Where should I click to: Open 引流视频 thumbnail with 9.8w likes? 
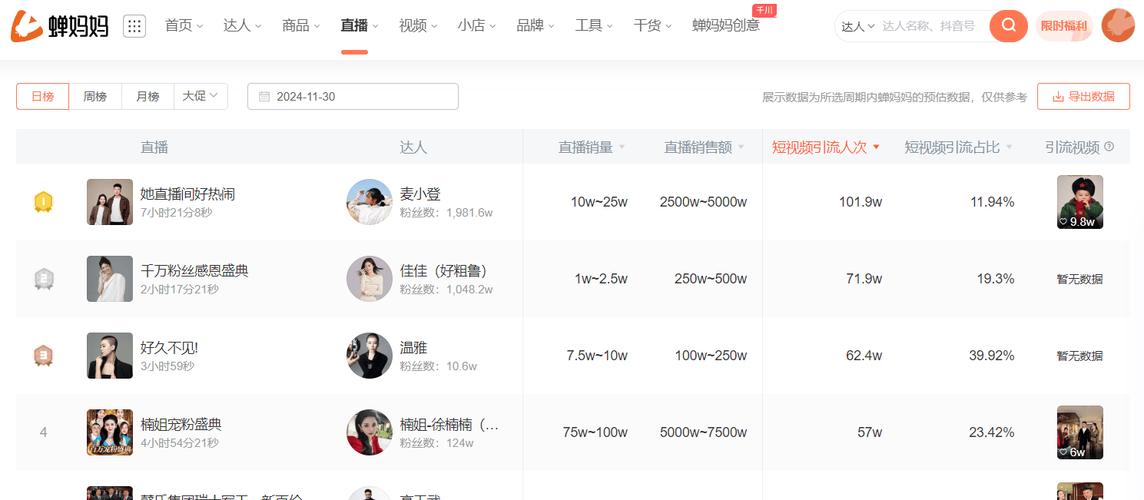point(1080,201)
